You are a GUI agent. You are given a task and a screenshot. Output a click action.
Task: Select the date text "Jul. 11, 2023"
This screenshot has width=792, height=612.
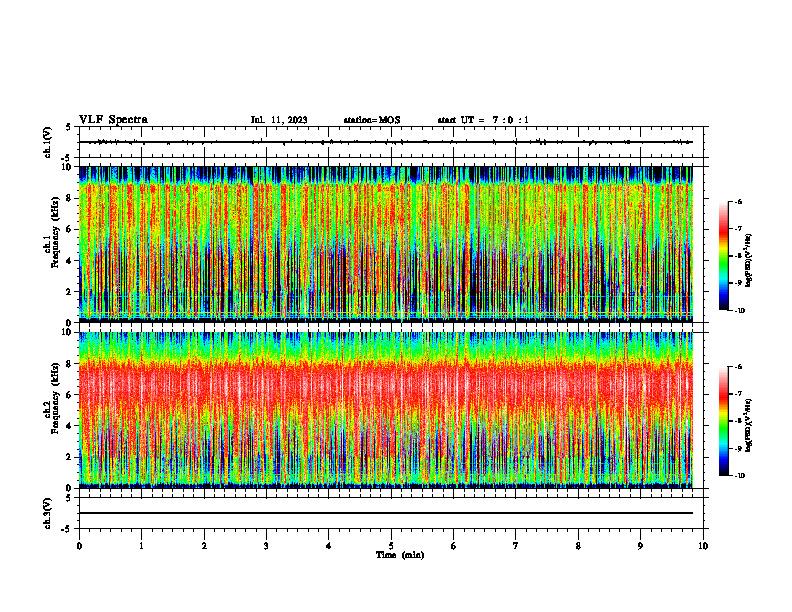pos(279,120)
